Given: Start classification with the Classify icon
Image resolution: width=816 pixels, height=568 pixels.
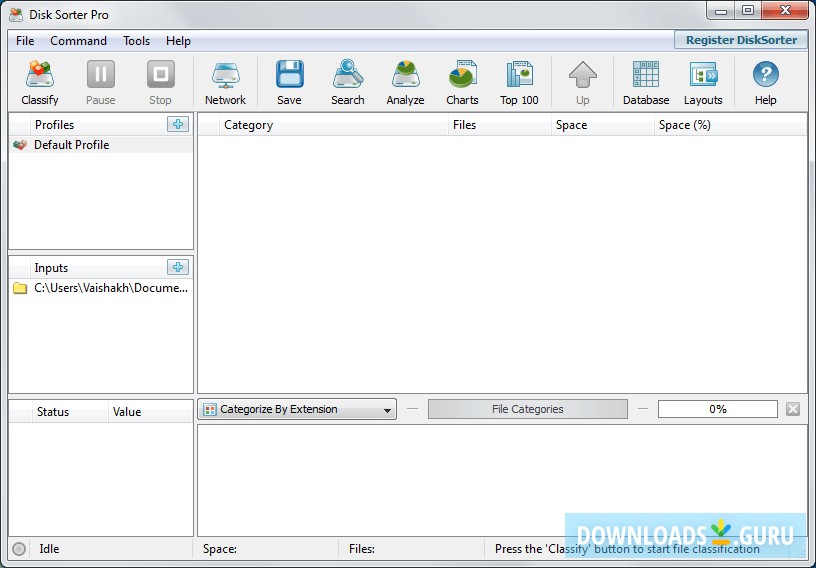Looking at the screenshot, I should point(40,74).
